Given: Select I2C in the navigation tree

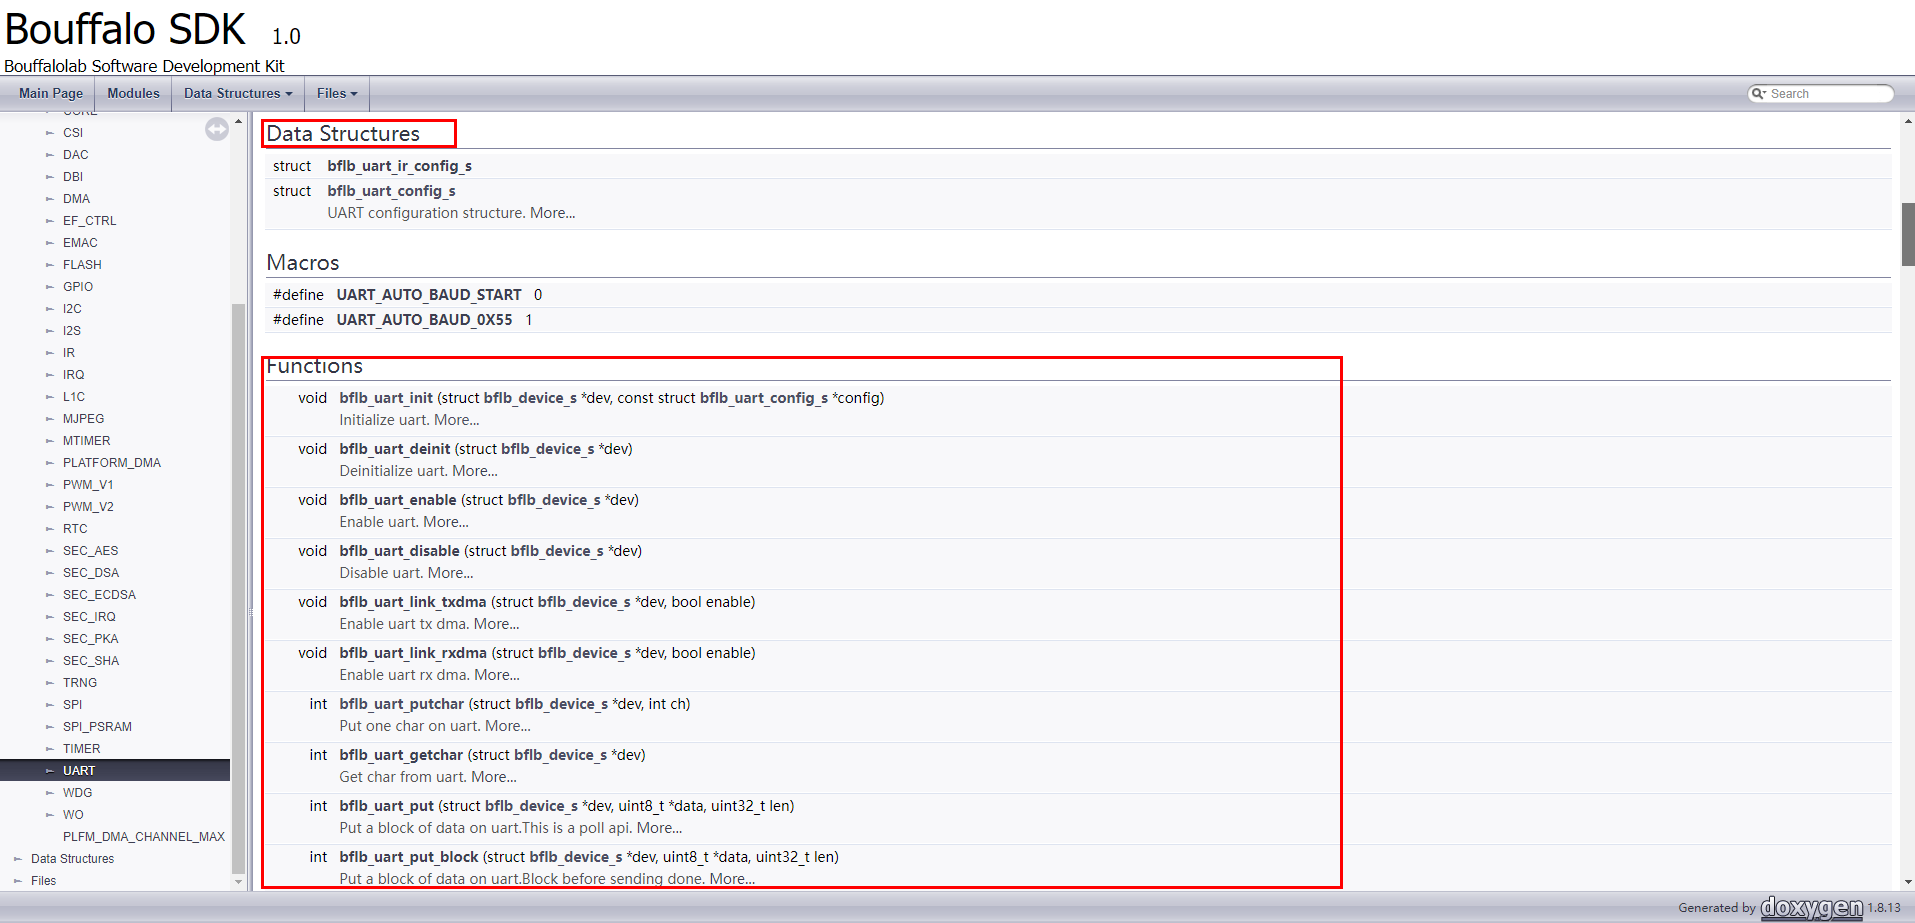Looking at the screenshot, I should tap(72, 309).
